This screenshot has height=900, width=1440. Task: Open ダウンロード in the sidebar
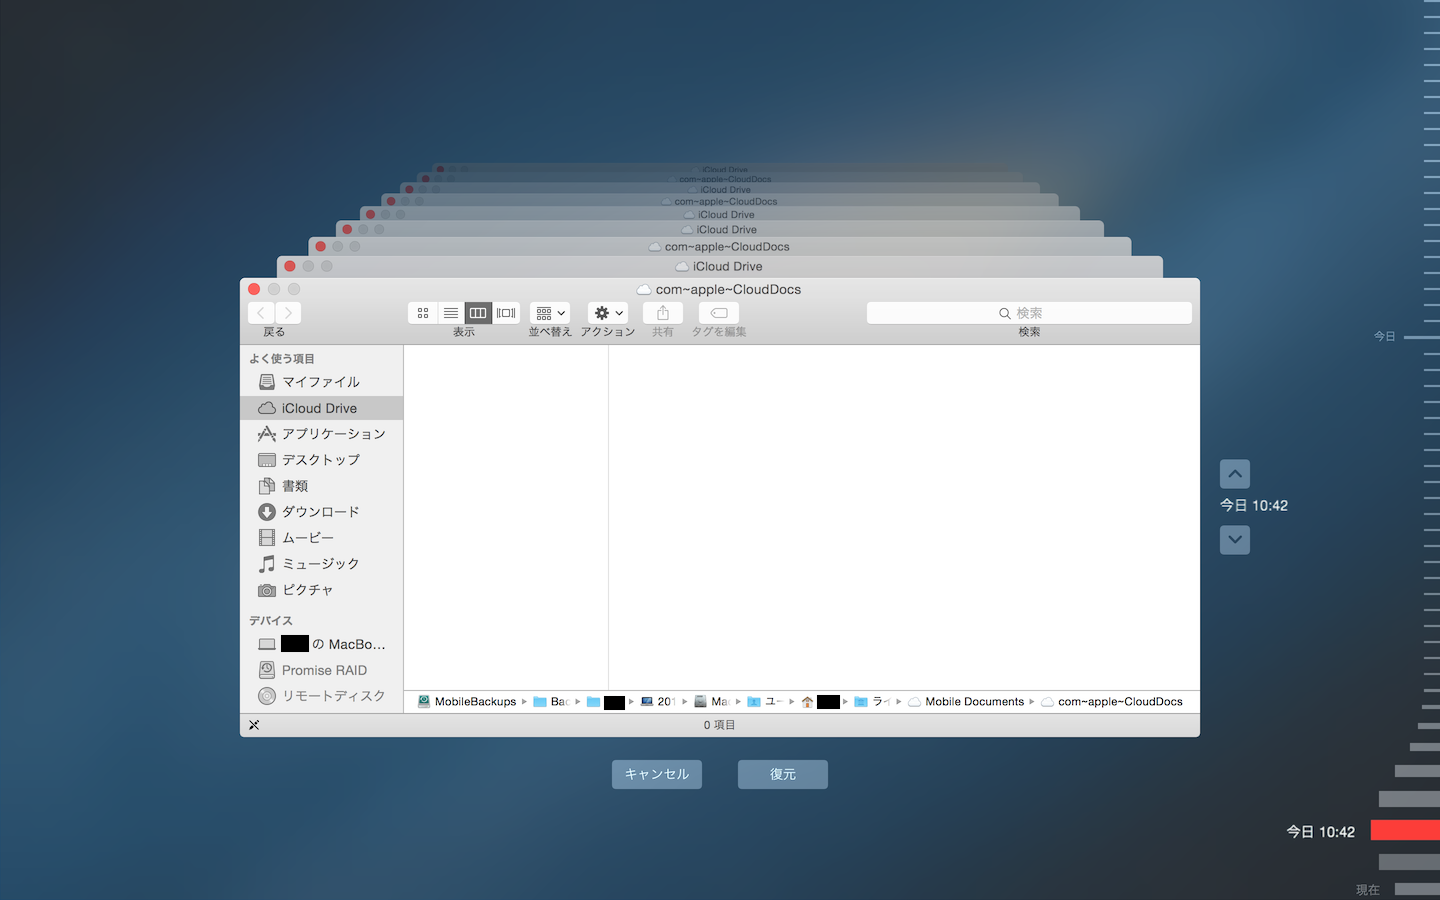click(x=321, y=512)
